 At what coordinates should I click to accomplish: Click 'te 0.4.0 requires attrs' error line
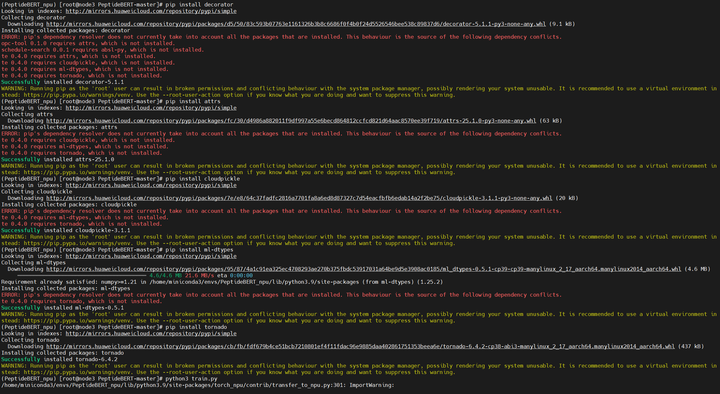pos(78,56)
